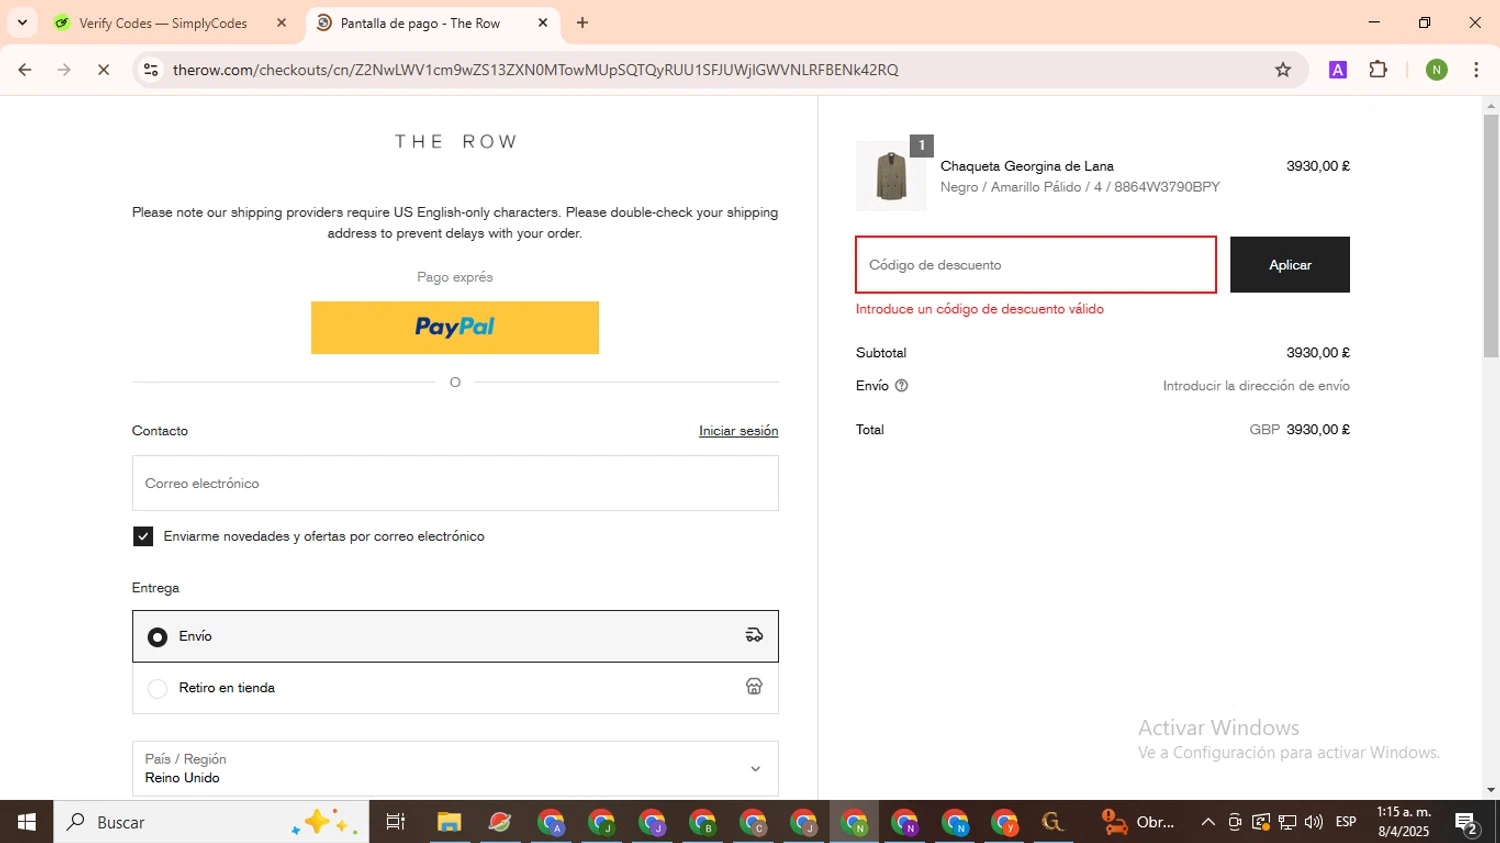Open the Chrome profile B taskbar icon
This screenshot has height=843, width=1500.
tap(703, 822)
